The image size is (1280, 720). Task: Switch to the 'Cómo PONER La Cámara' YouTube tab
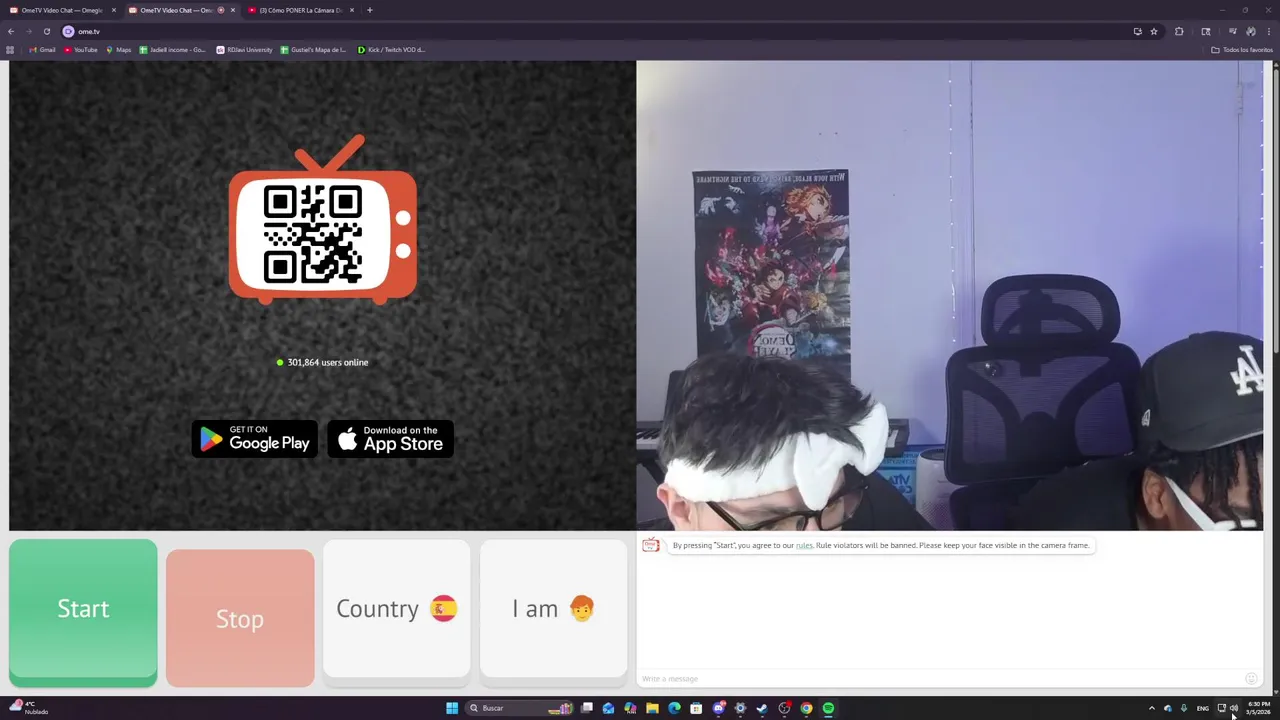[300, 10]
